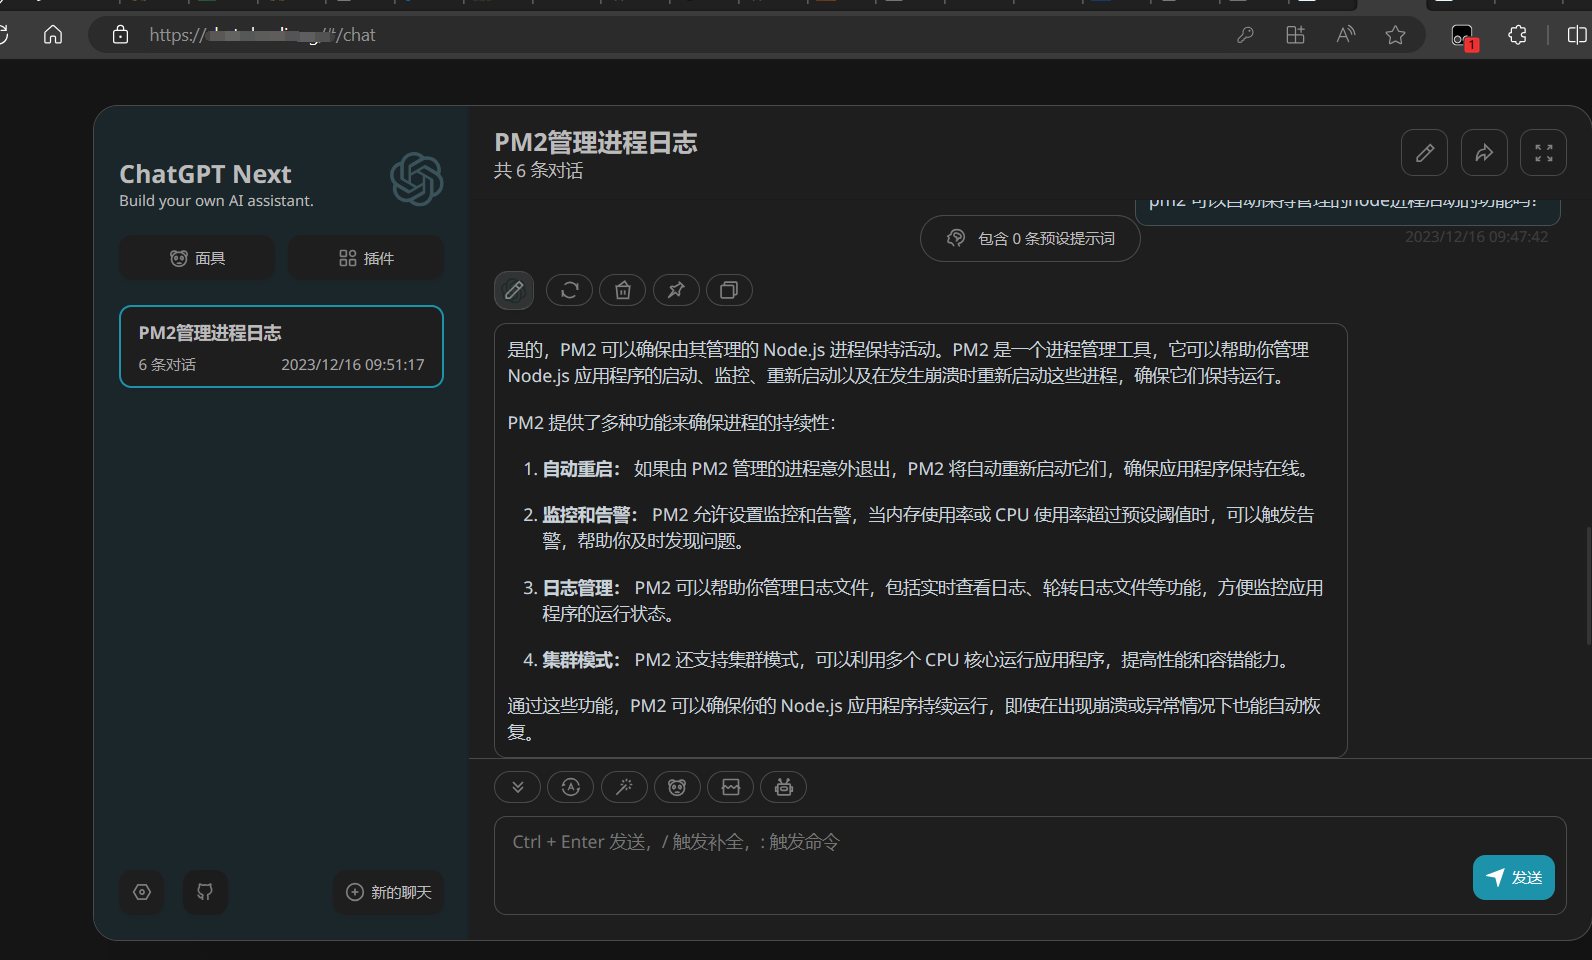The image size is (1592, 960).
Task: Open the 面具 masks page
Action: click(197, 258)
